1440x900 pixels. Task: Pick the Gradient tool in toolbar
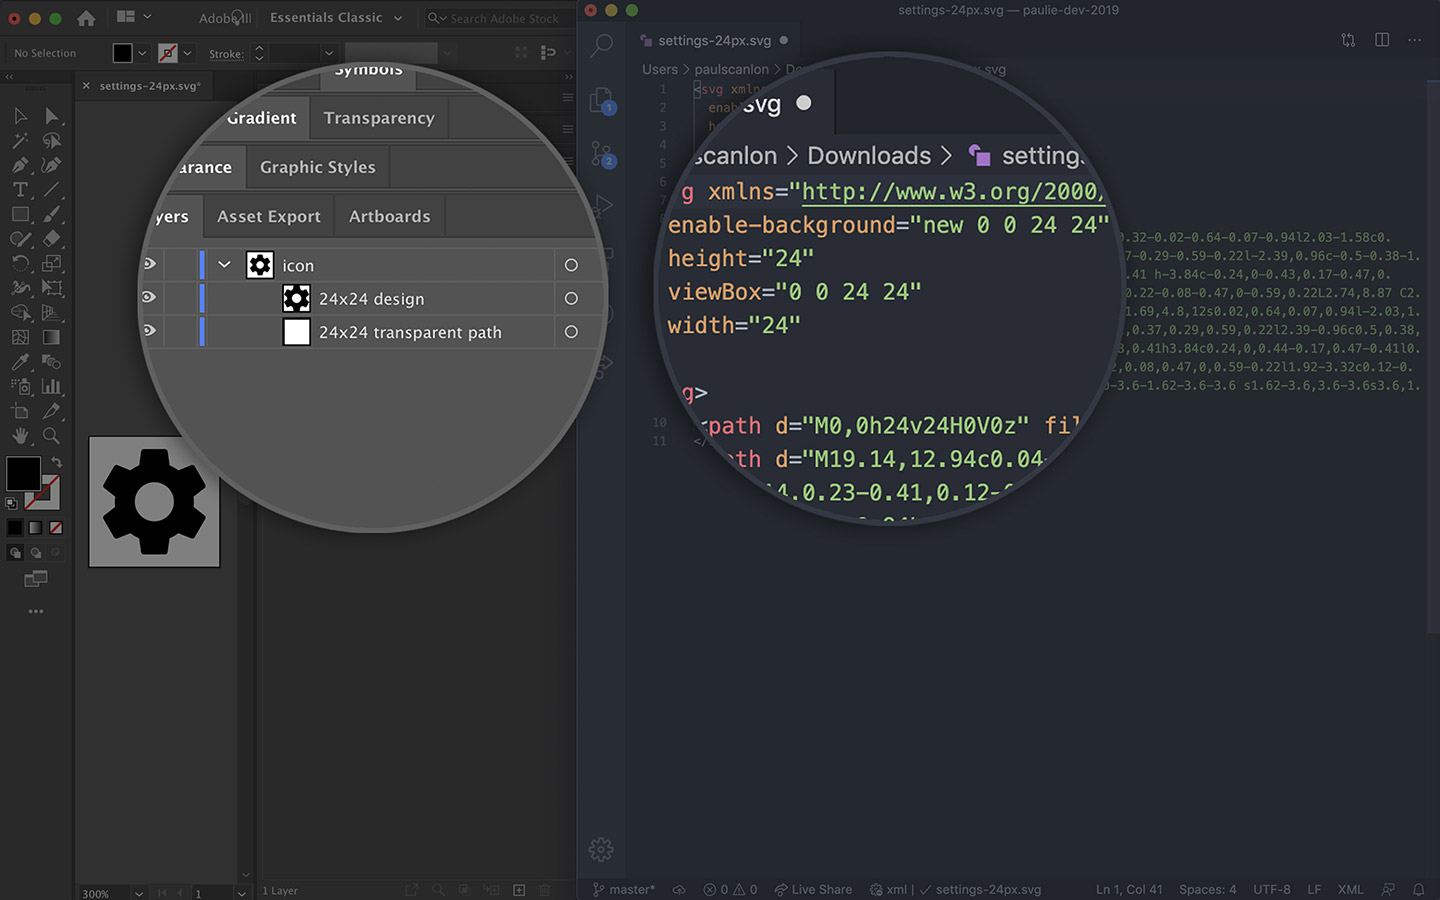[52, 337]
